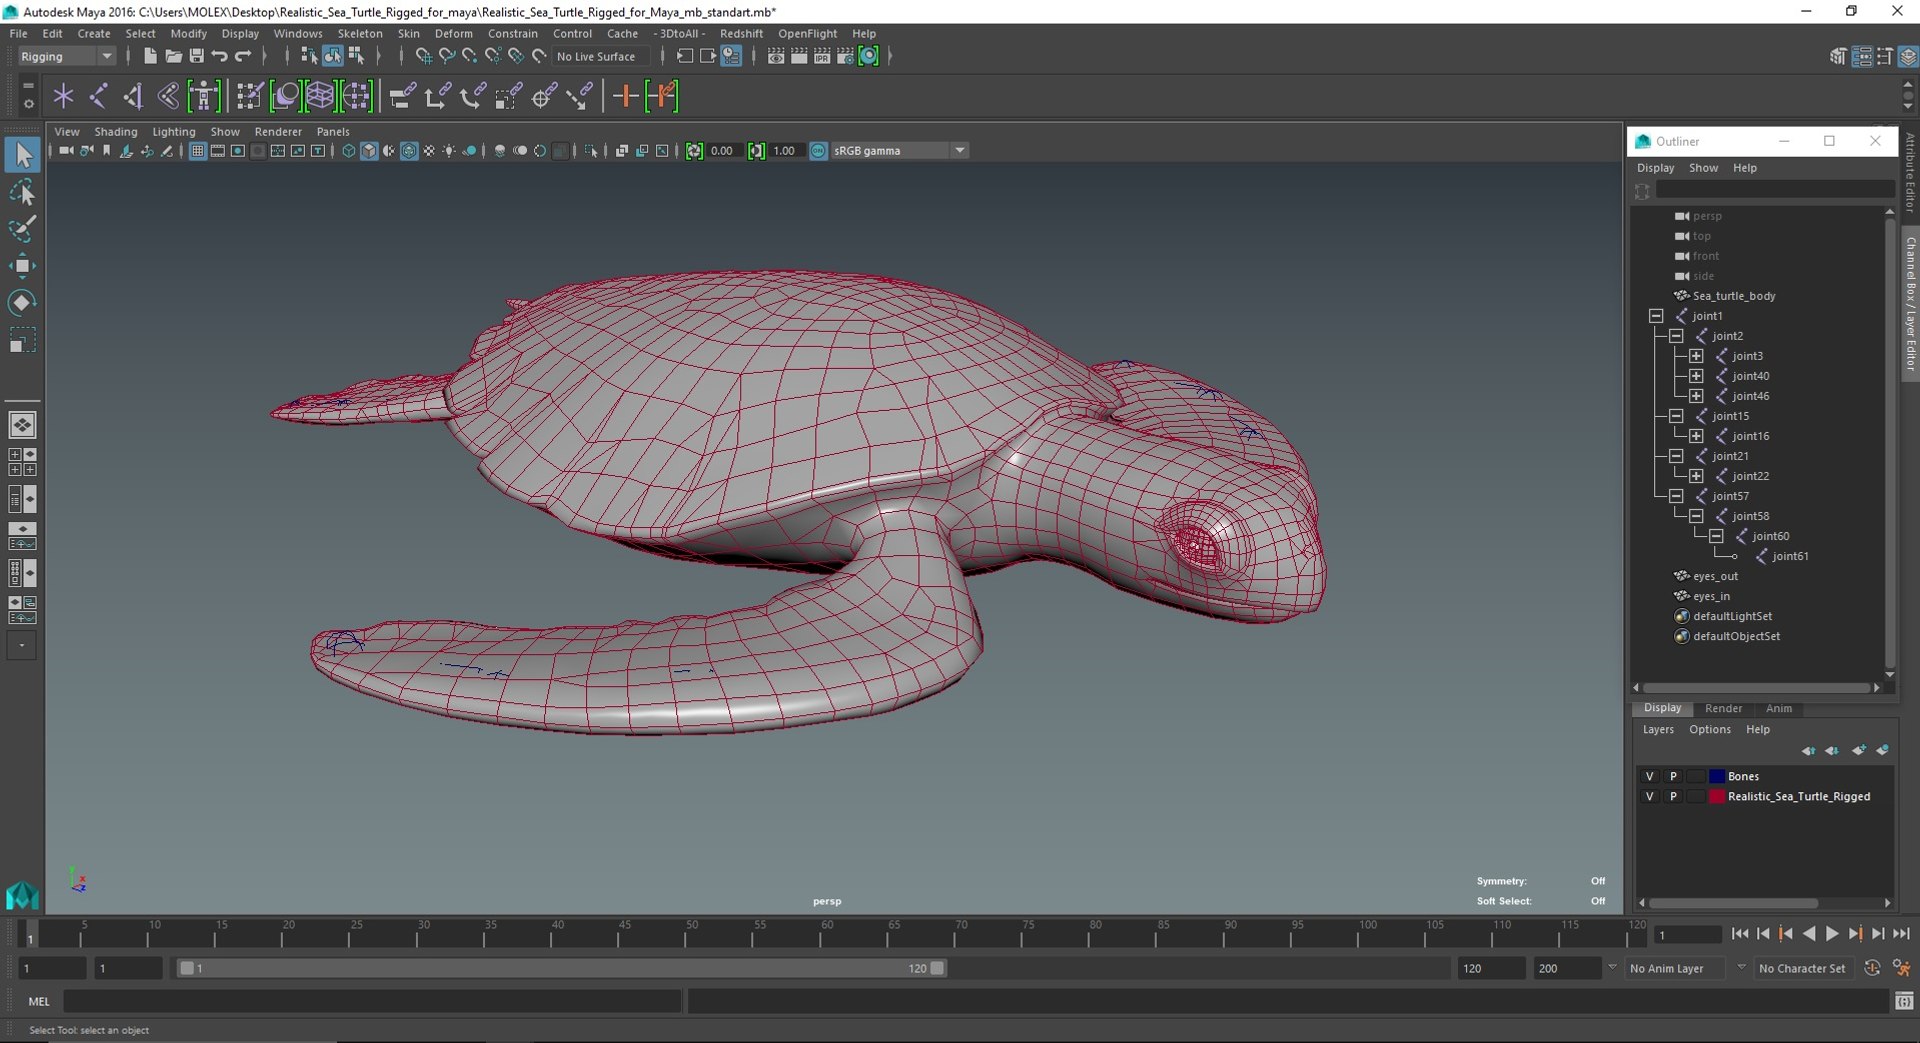Expand joint3 in the Outliner
Viewport: 1920px width, 1043px height.
(x=1696, y=356)
